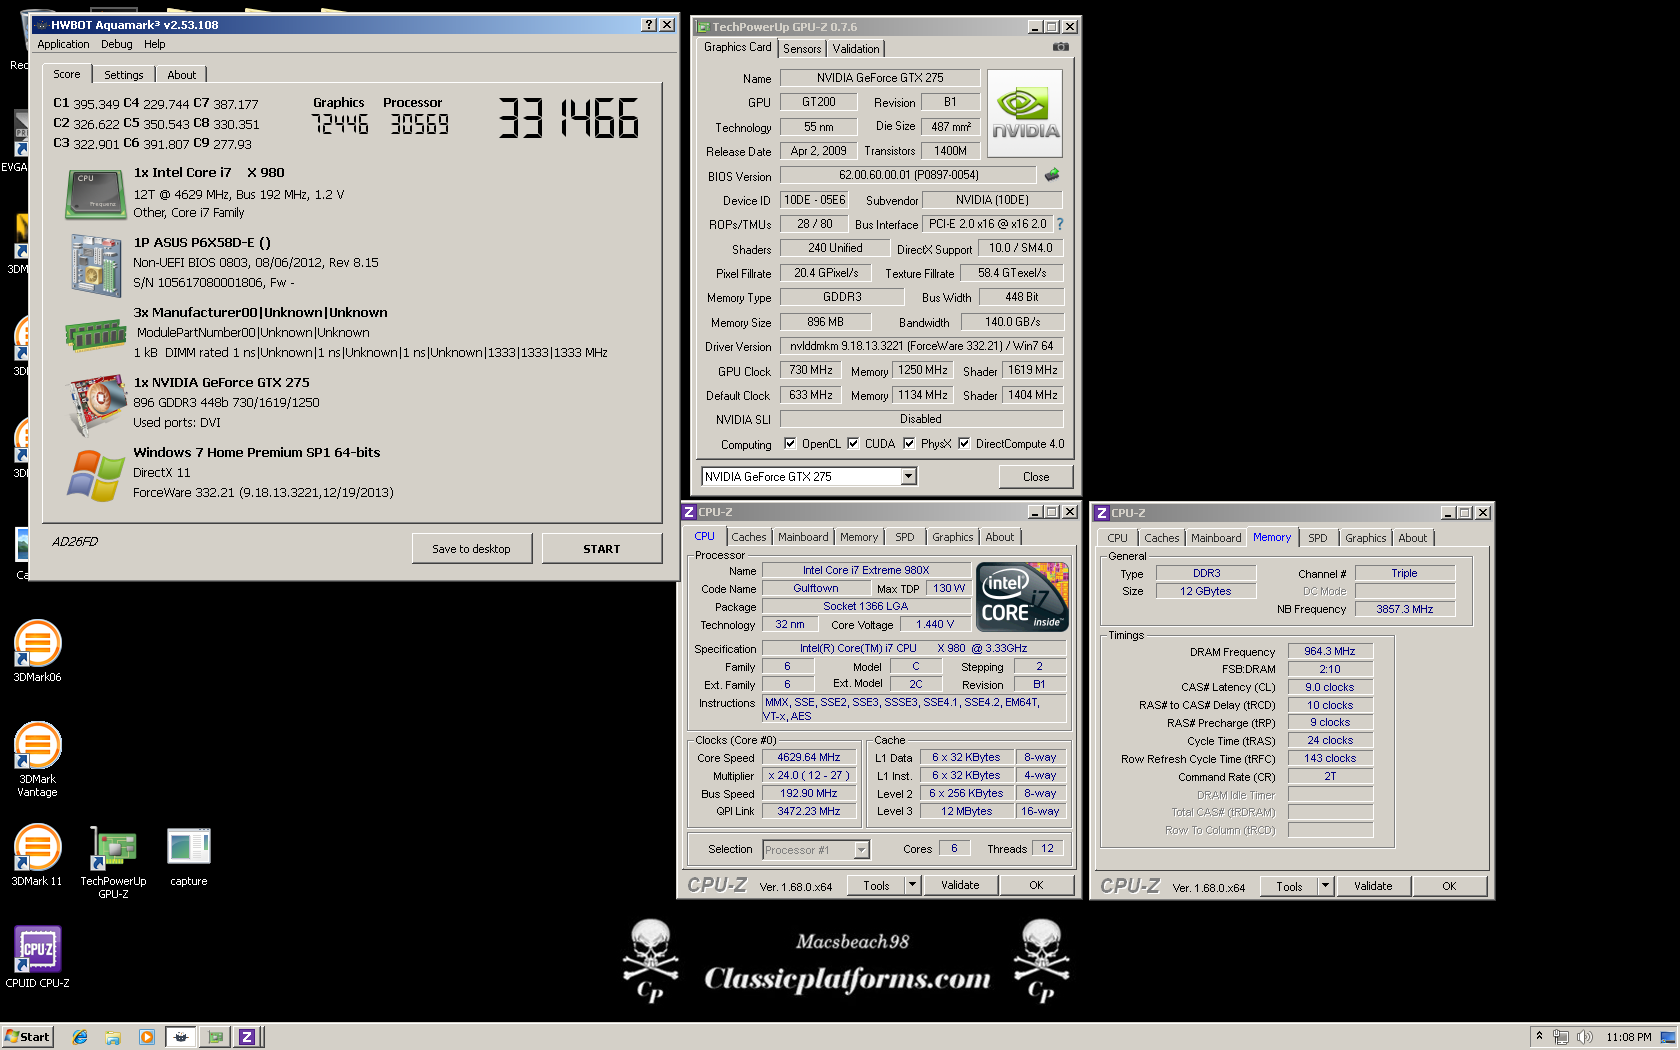Toggle the DirectCompute 4.0 checkbox
The image size is (1680, 1050).
[x=964, y=443]
